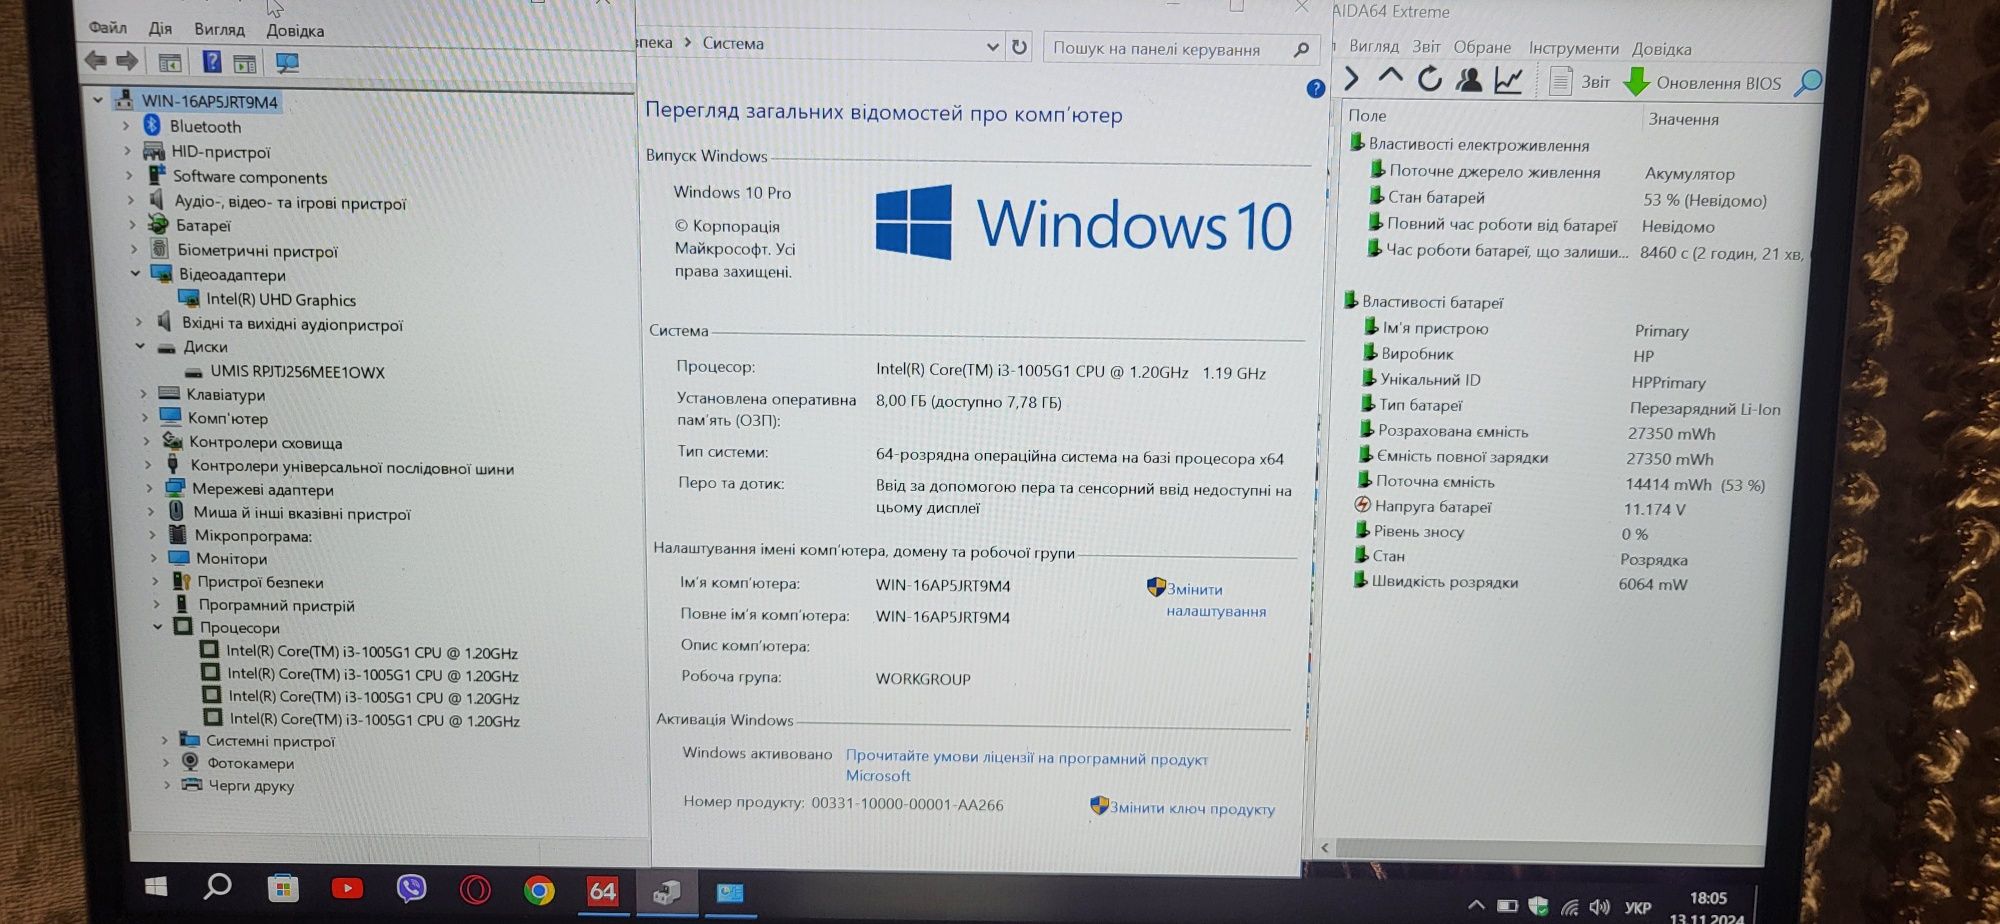
Task: Open hidden tray icons chevron
Action: coord(1475,905)
